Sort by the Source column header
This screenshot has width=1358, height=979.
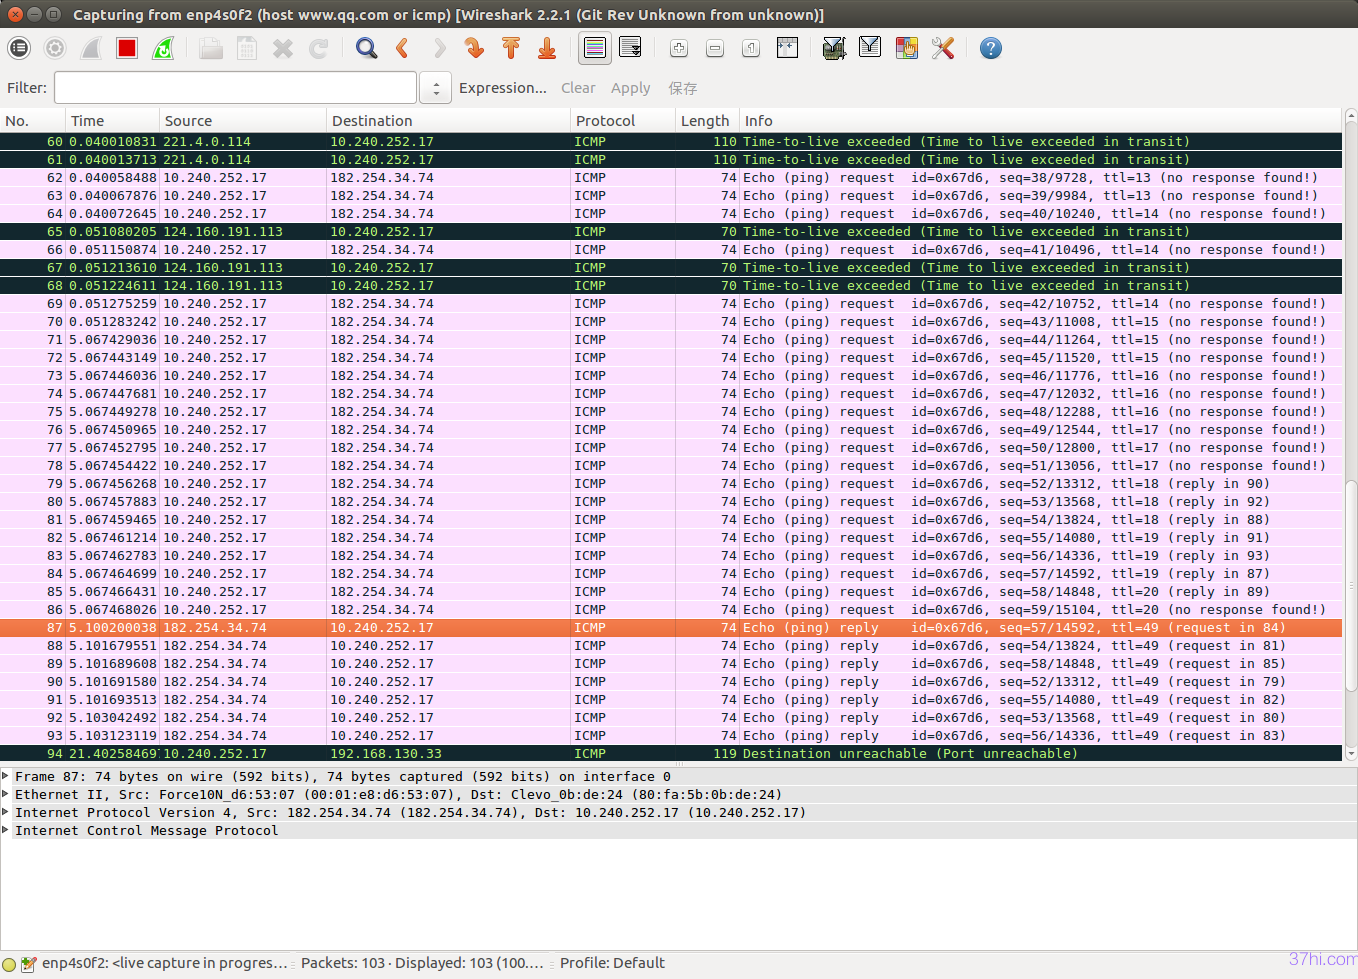243,120
